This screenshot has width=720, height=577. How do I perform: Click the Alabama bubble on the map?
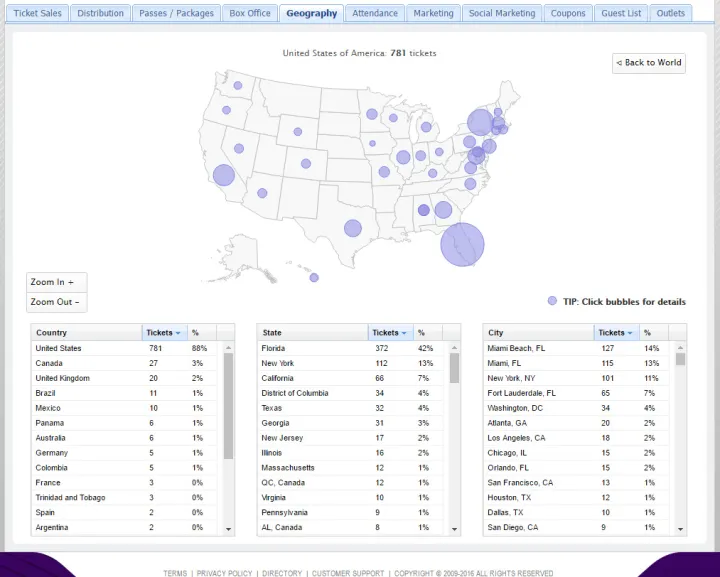click(x=424, y=210)
